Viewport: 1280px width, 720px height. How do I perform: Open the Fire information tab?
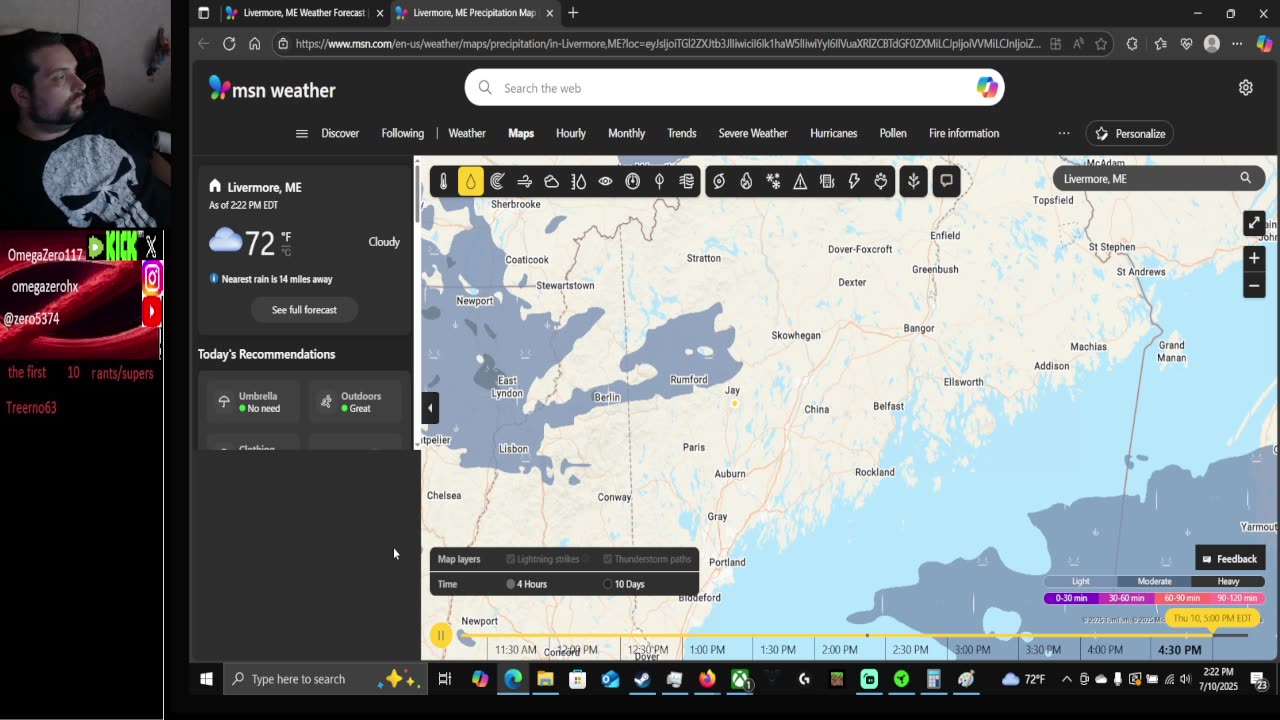pos(964,133)
